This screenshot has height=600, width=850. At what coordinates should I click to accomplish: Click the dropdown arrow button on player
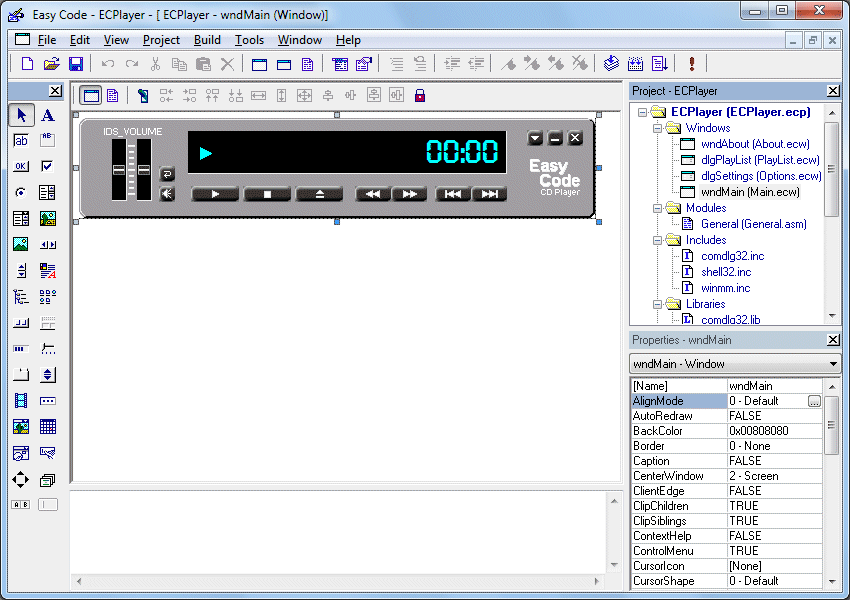535,138
